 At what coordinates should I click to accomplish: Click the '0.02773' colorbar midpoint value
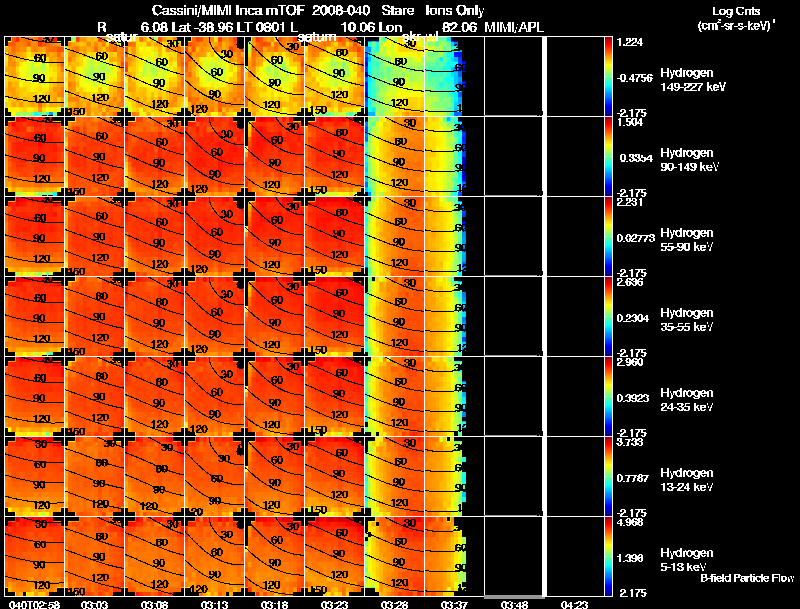tap(635, 238)
